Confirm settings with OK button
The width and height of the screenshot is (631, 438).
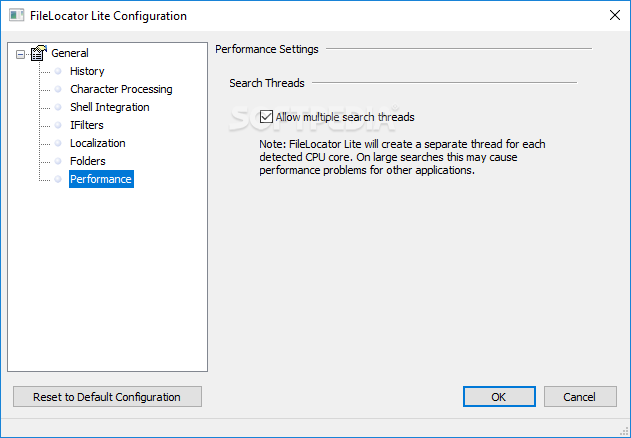click(499, 397)
